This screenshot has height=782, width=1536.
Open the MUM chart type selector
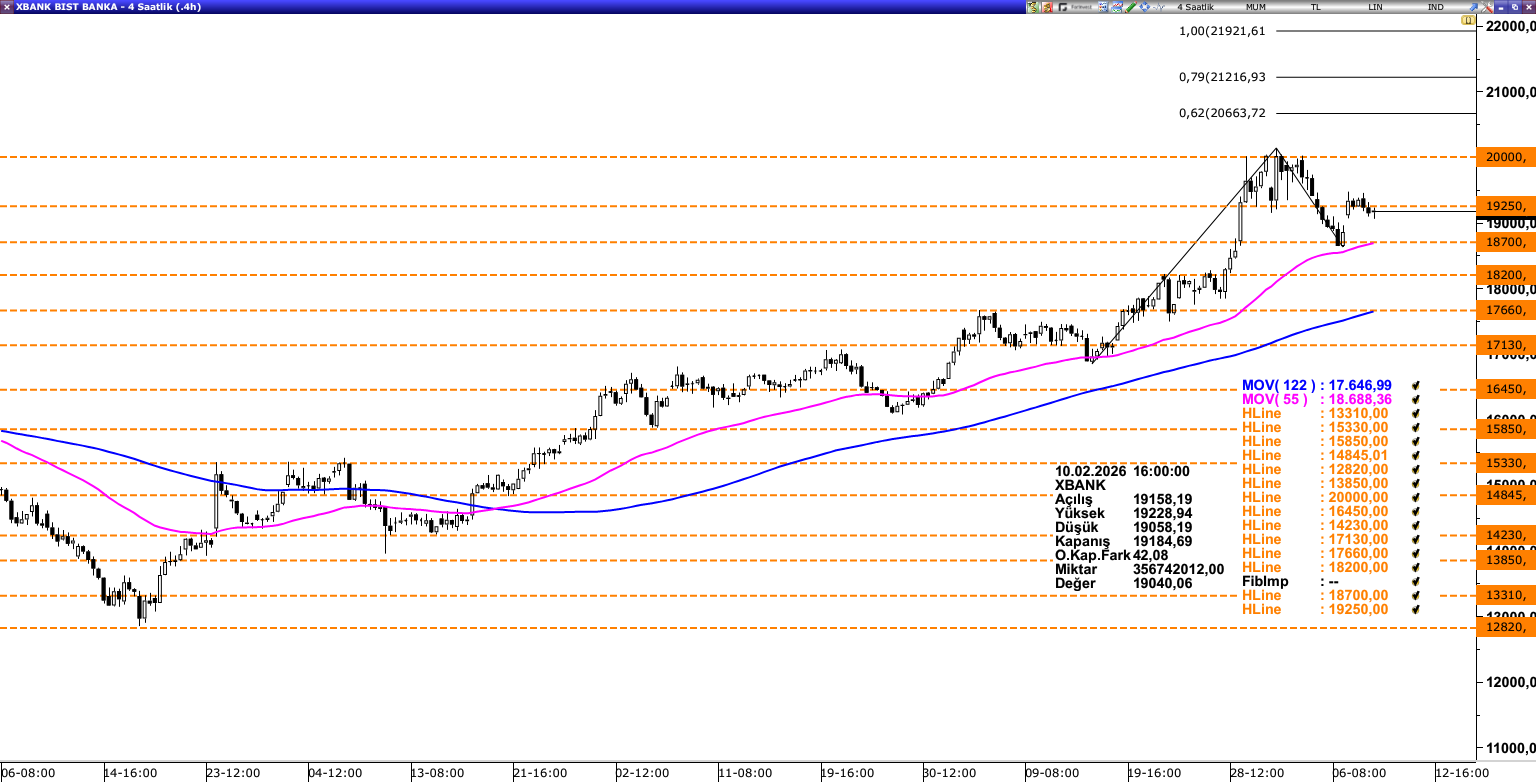click(x=1256, y=7)
